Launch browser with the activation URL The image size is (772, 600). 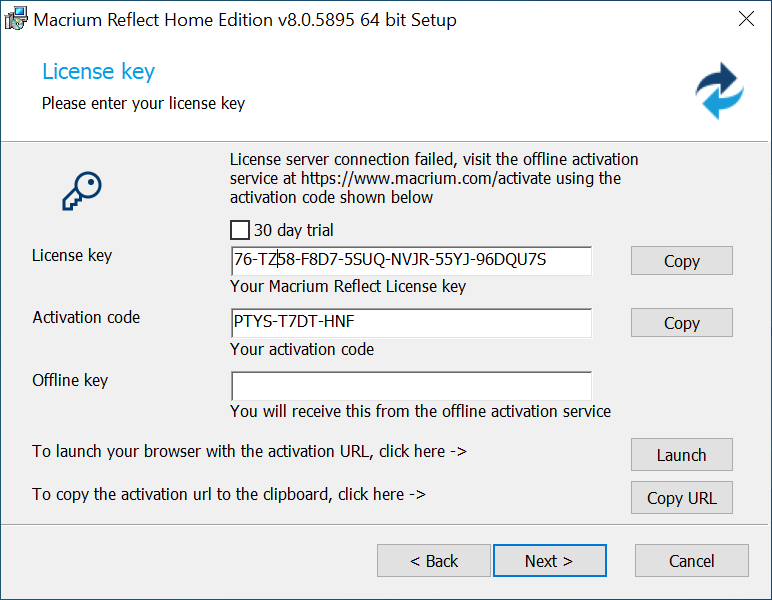(x=681, y=455)
